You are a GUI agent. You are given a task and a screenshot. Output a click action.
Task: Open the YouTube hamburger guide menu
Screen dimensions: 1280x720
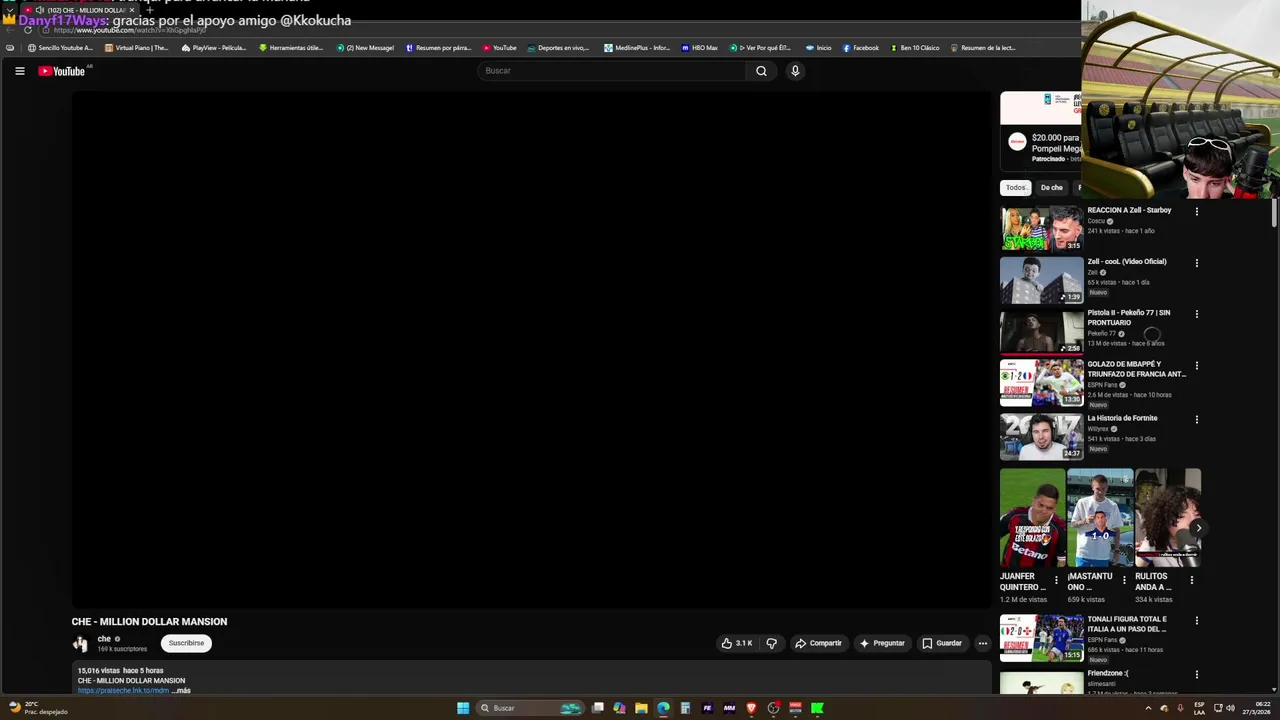(x=19, y=71)
